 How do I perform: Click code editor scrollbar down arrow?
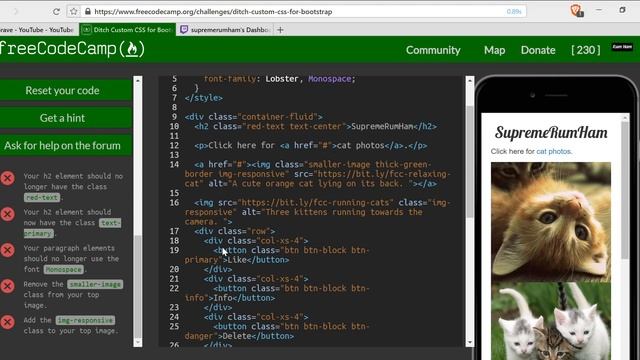click(x=470, y=342)
